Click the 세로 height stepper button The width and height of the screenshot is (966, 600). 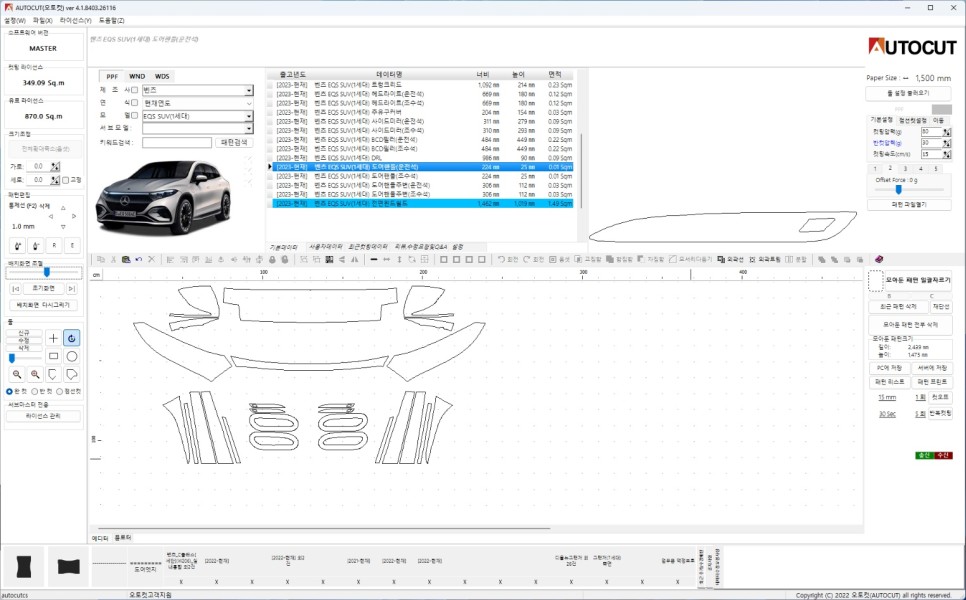[55, 180]
